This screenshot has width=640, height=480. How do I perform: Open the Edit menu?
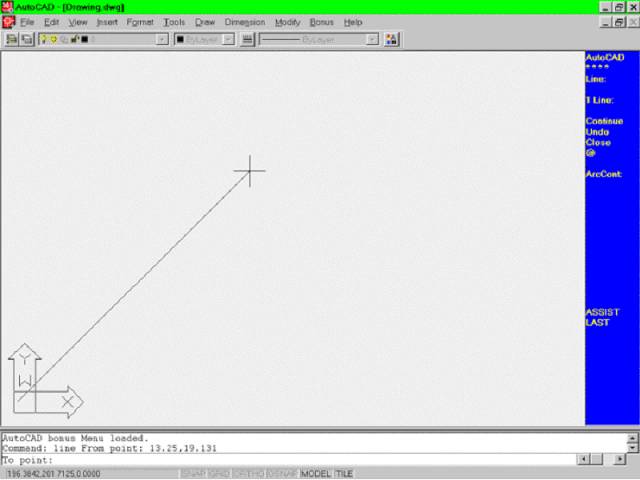point(51,22)
